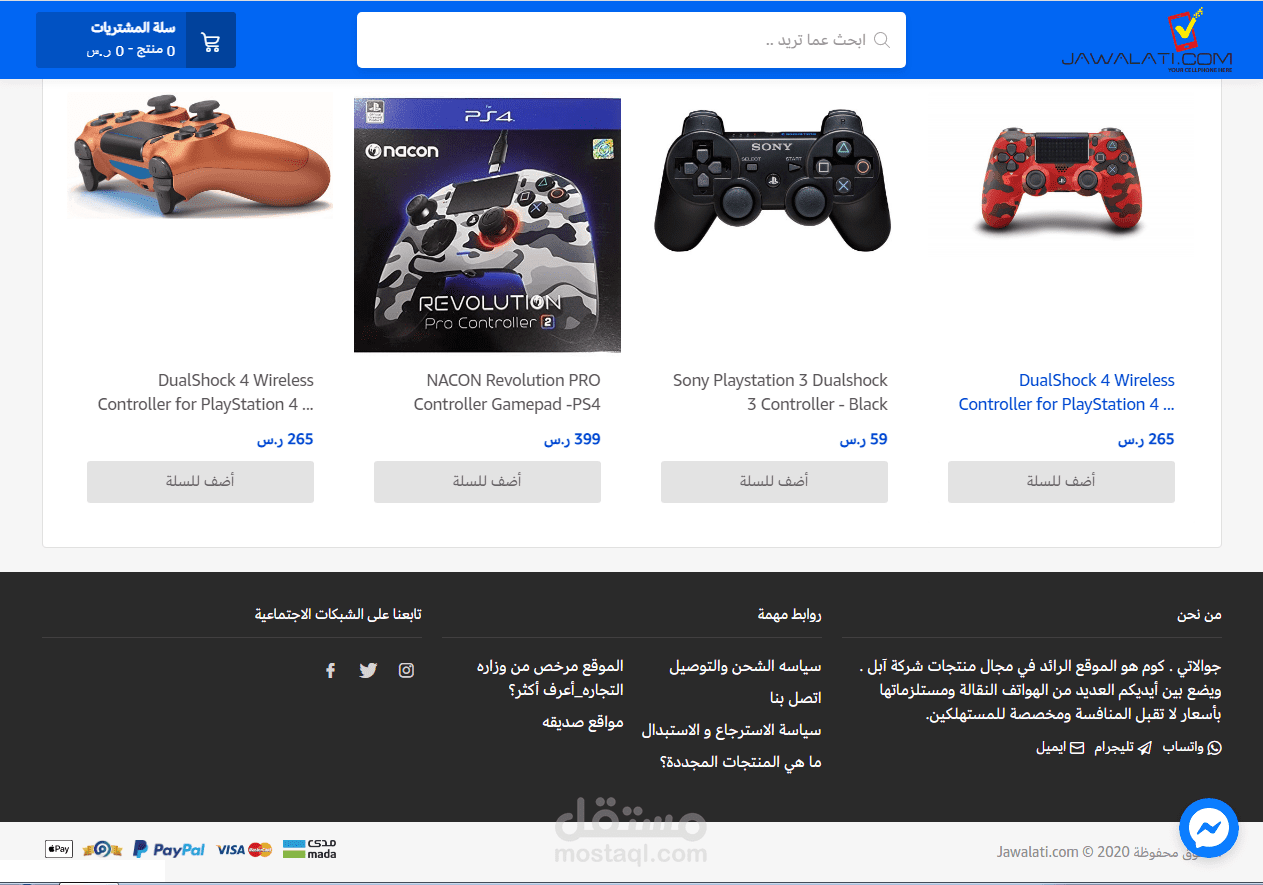Image resolution: width=1263 pixels, height=885 pixels.
Task: Open the shopping cart icon
Action: [x=211, y=41]
